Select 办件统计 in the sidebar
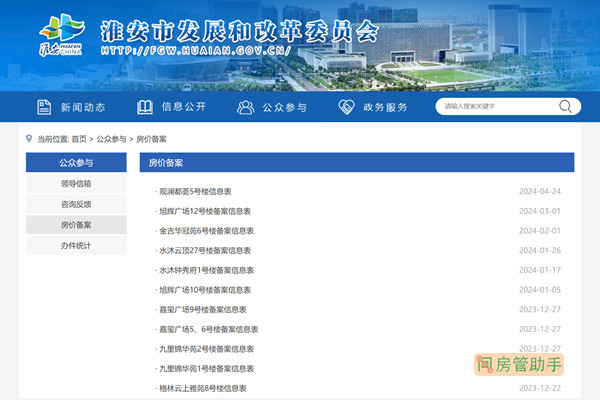Viewport: 600px width, 400px height. point(76,245)
